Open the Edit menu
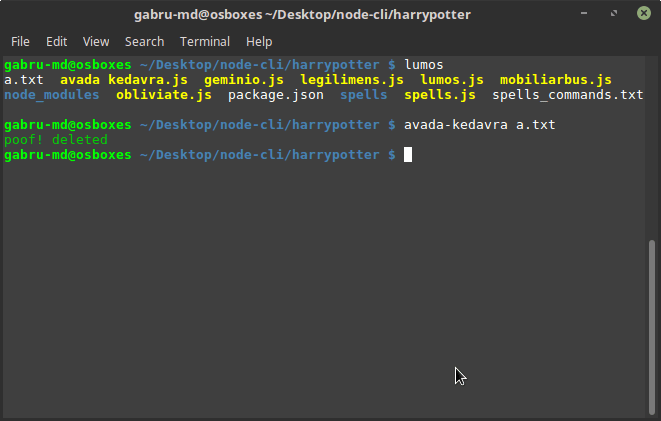This screenshot has height=421, width=661. coord(56,42)
